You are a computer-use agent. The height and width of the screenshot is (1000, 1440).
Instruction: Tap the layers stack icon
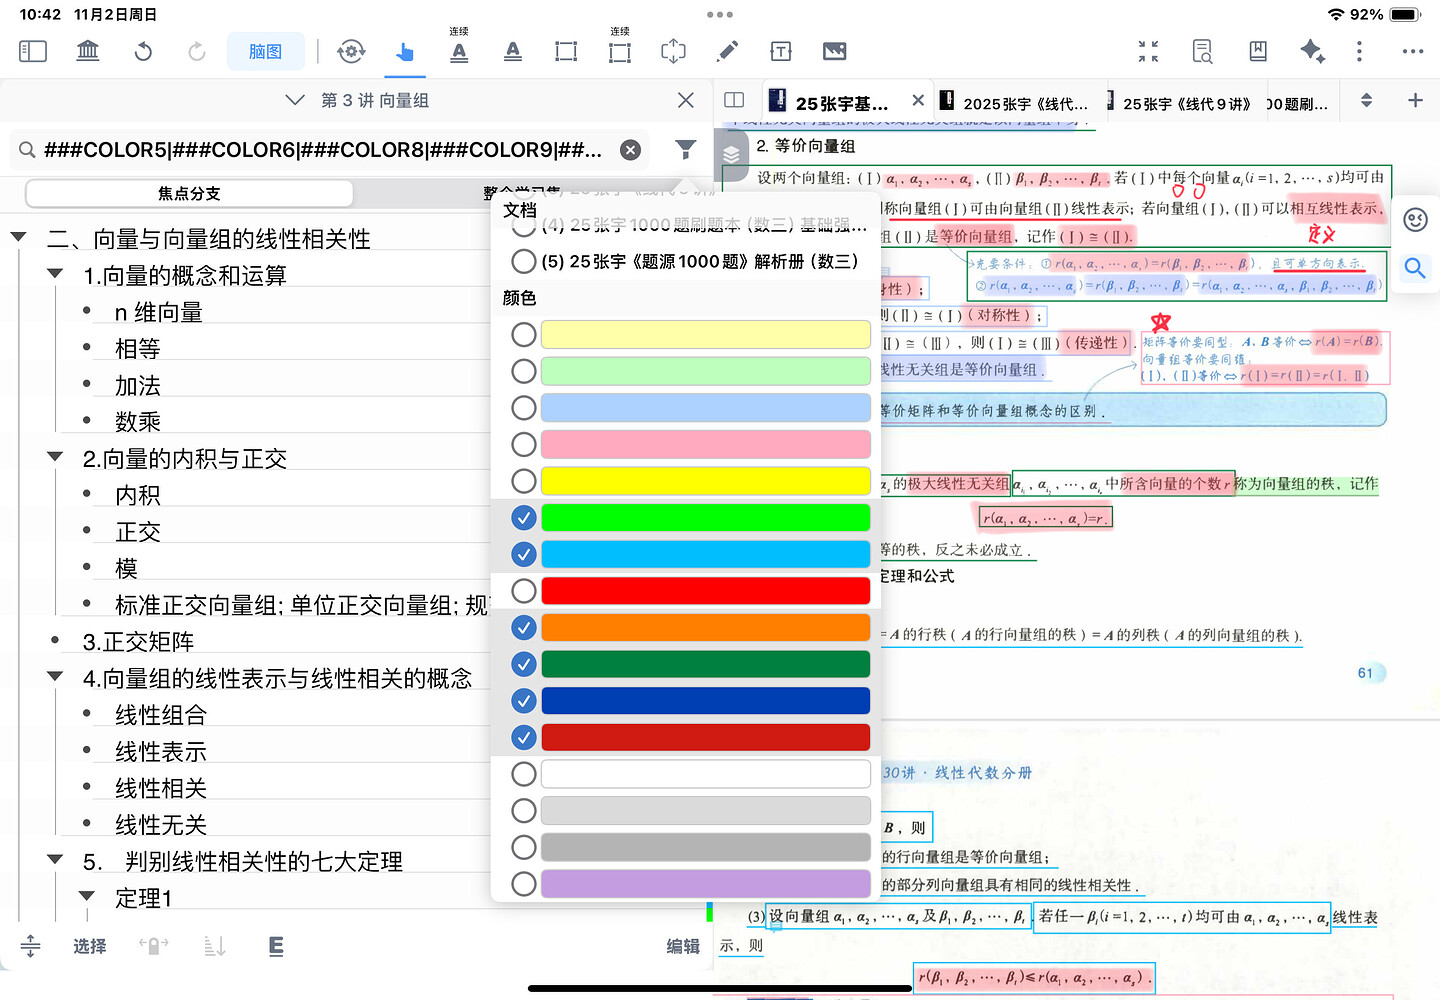(731, 155)
